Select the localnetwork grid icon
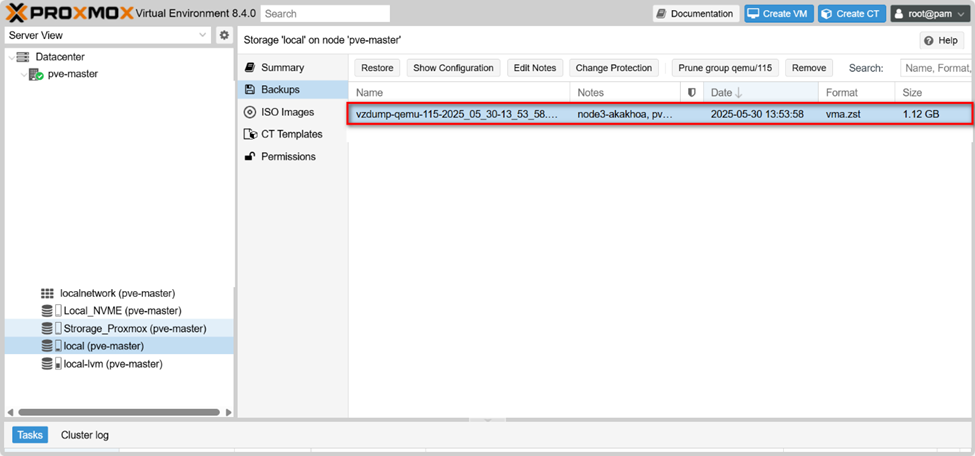 point(47,293)
